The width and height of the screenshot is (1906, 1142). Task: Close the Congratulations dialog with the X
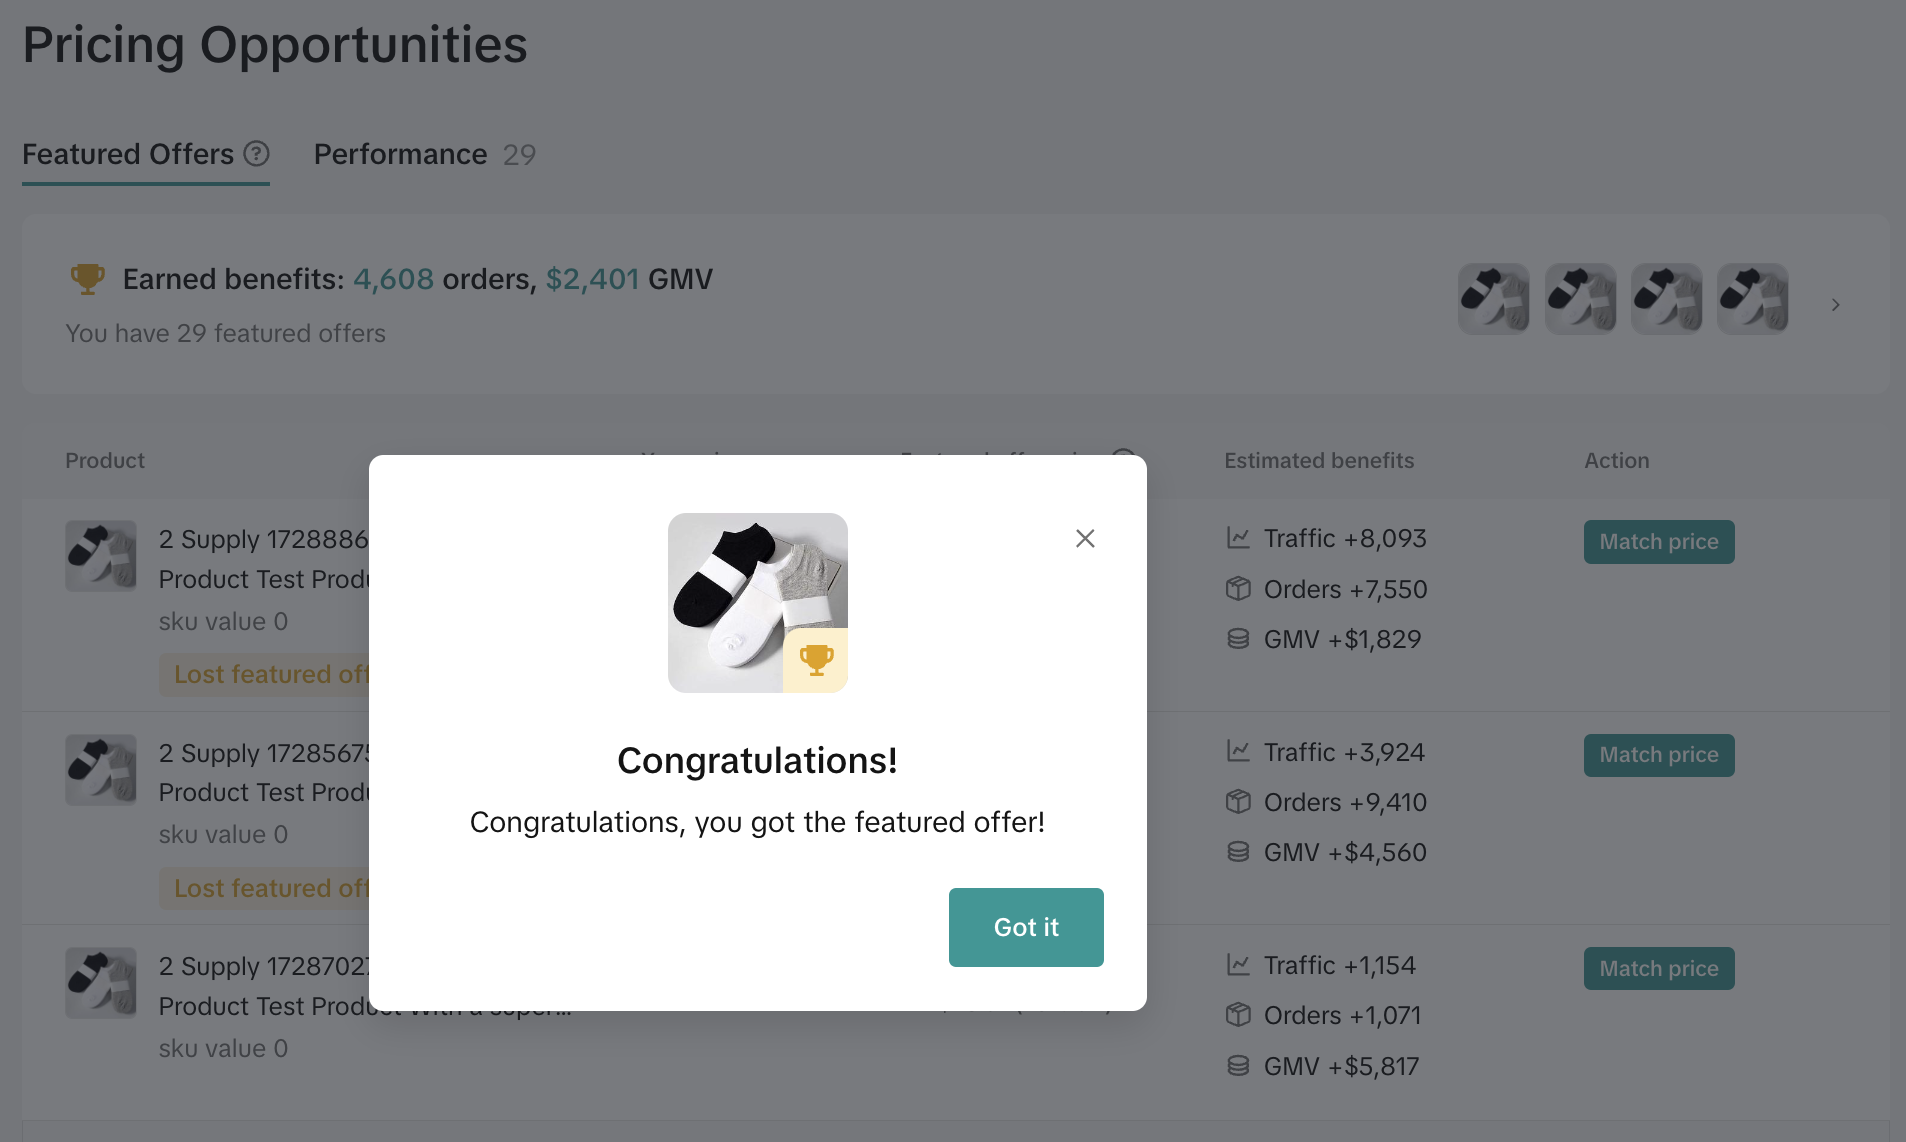(1085, 538)
